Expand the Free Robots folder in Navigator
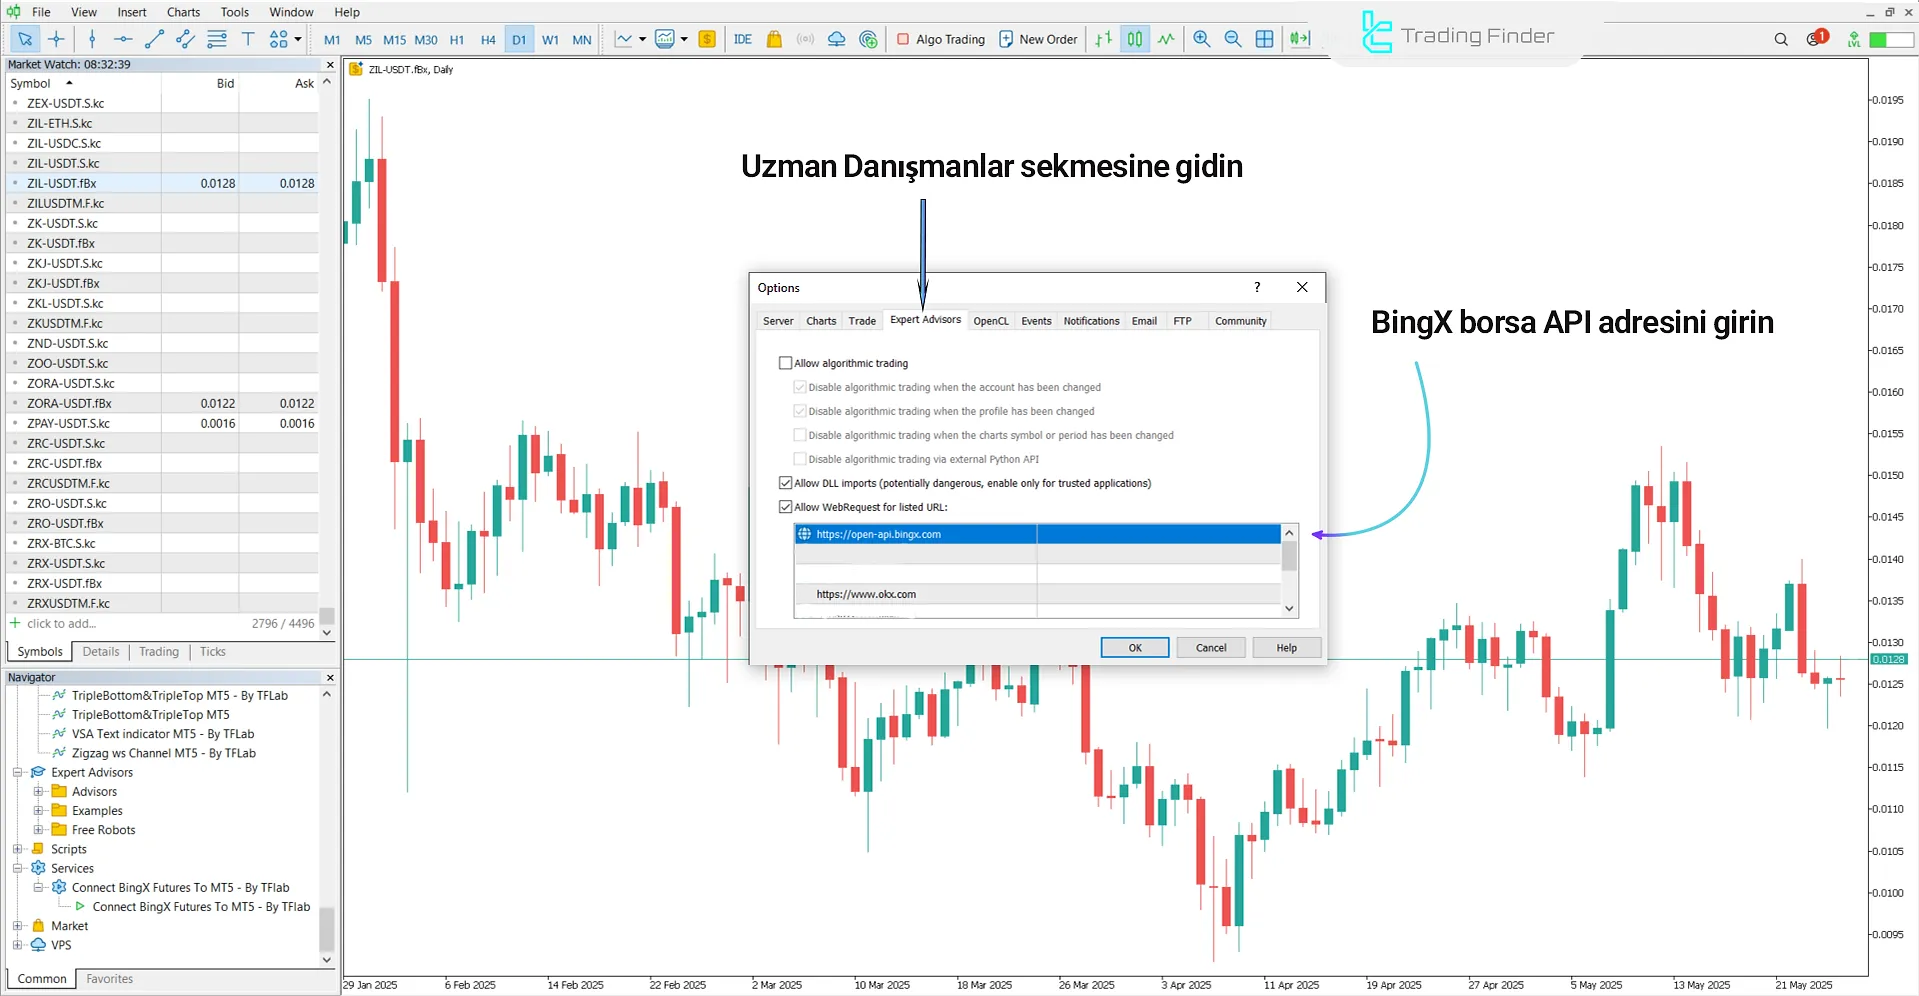Viewport: 1919px width, 996px height. pyautogui.click(x=40, y=829)
